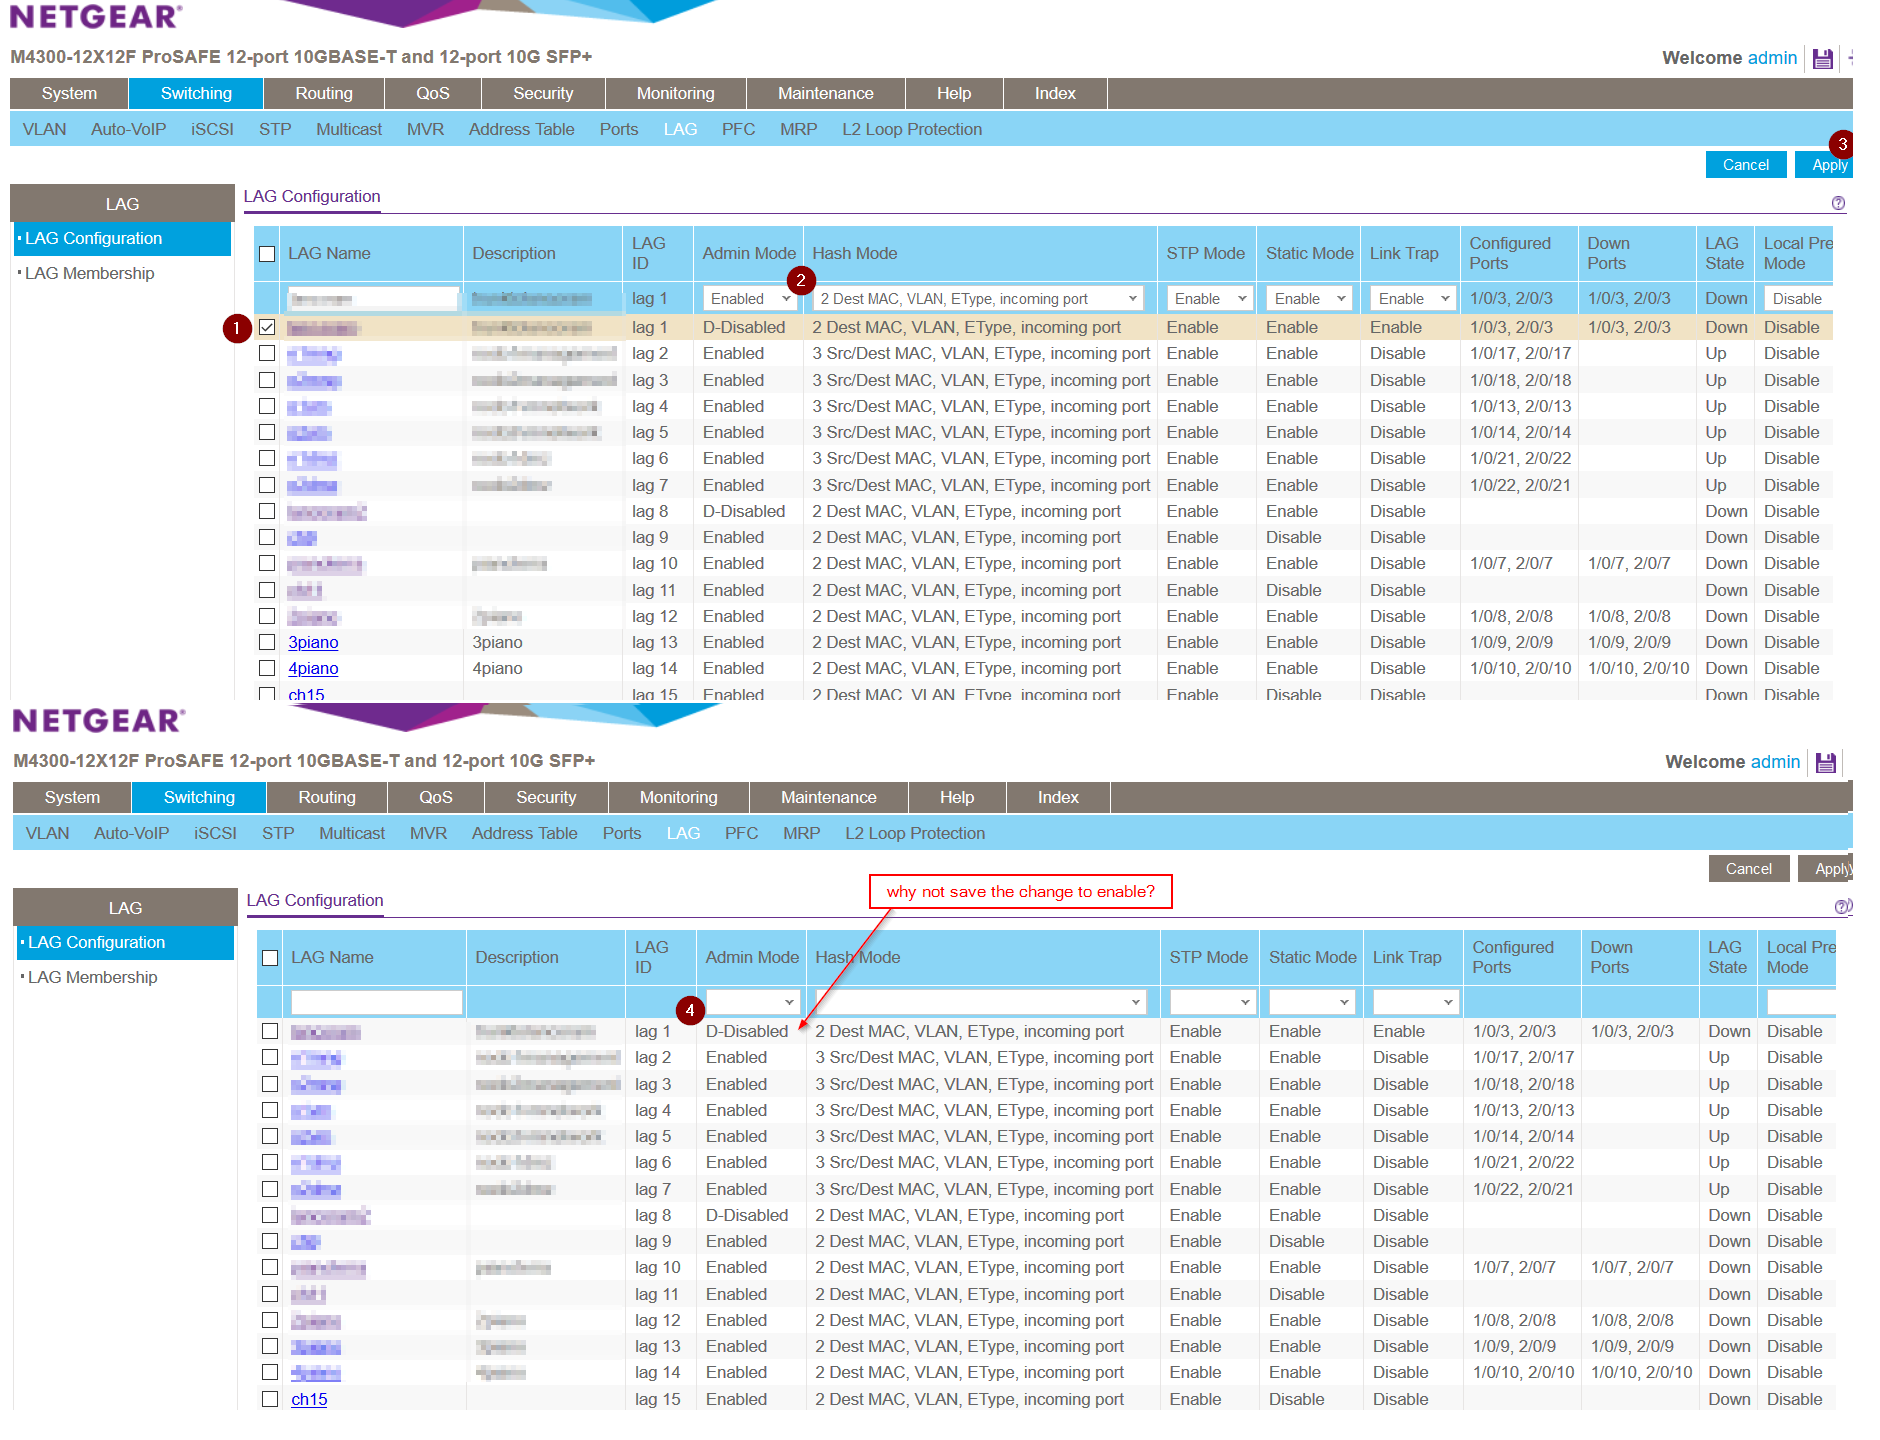Uncheck the selected lag 1 row checkbox

point(267,327)
